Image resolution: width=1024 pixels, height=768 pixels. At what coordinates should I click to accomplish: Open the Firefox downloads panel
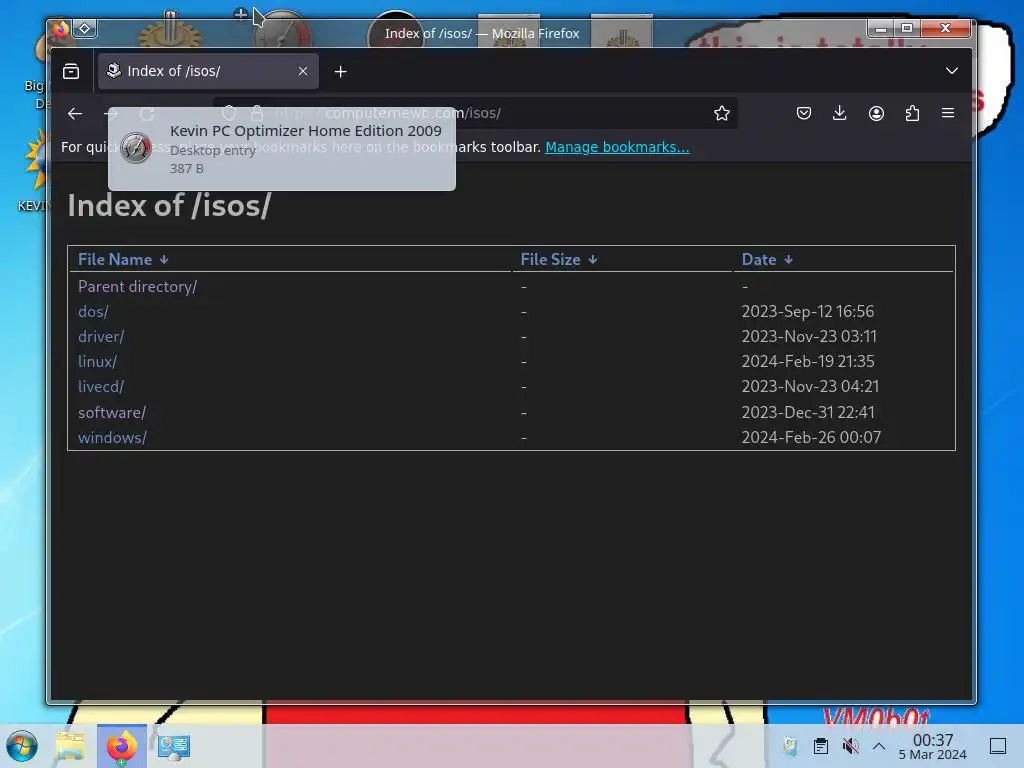(840, 113)
